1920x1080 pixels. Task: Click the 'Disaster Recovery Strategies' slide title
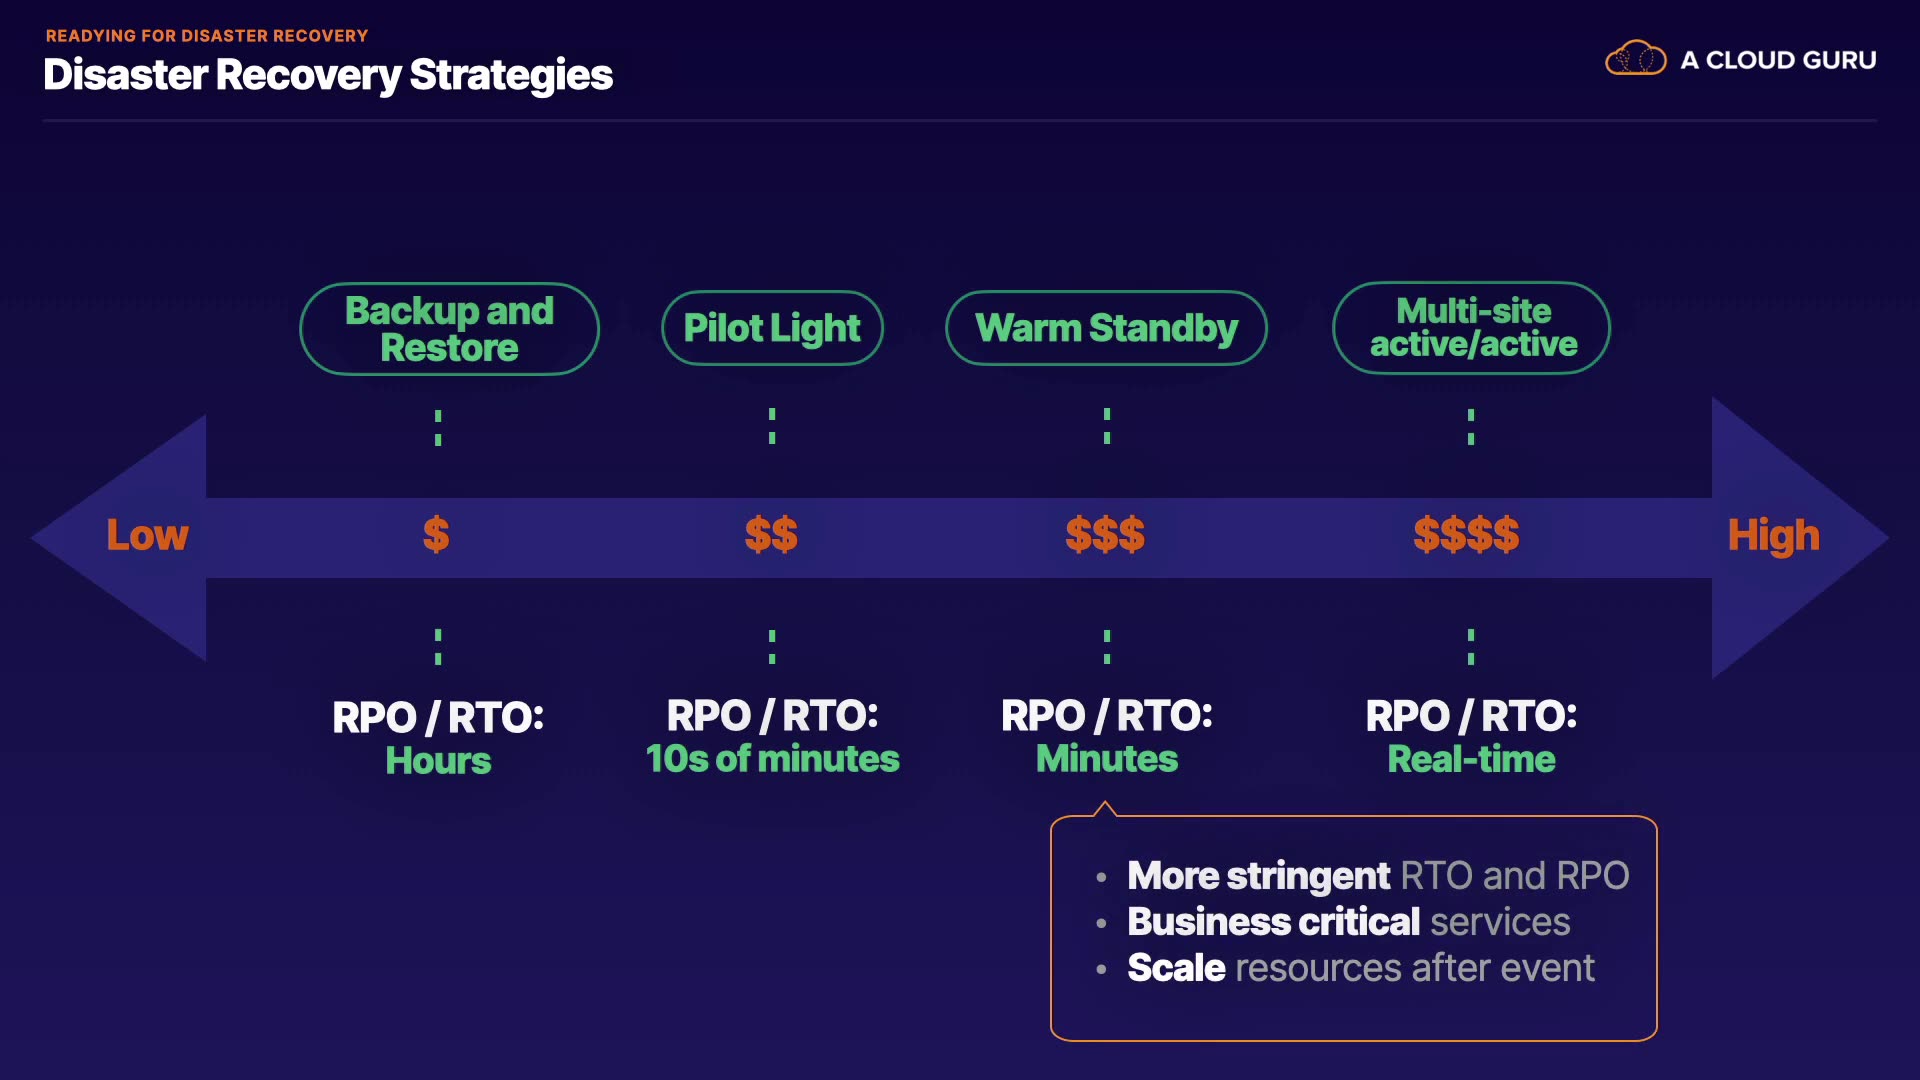328,75
